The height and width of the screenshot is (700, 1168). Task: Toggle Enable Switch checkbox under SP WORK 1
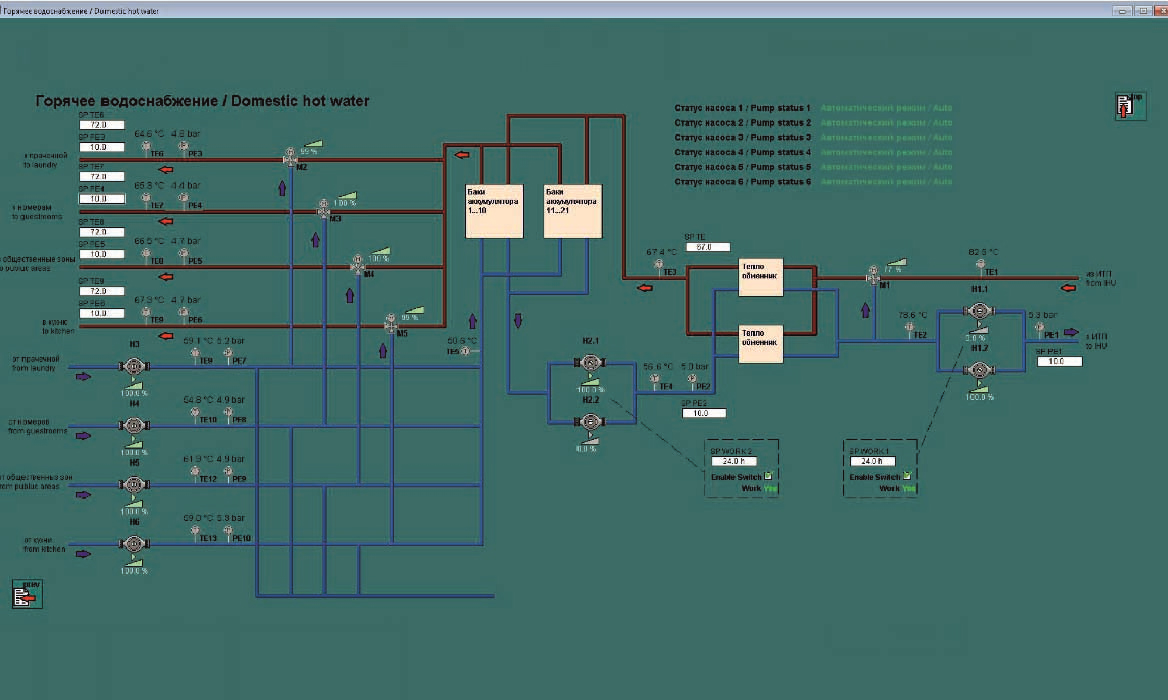point(907,476)
